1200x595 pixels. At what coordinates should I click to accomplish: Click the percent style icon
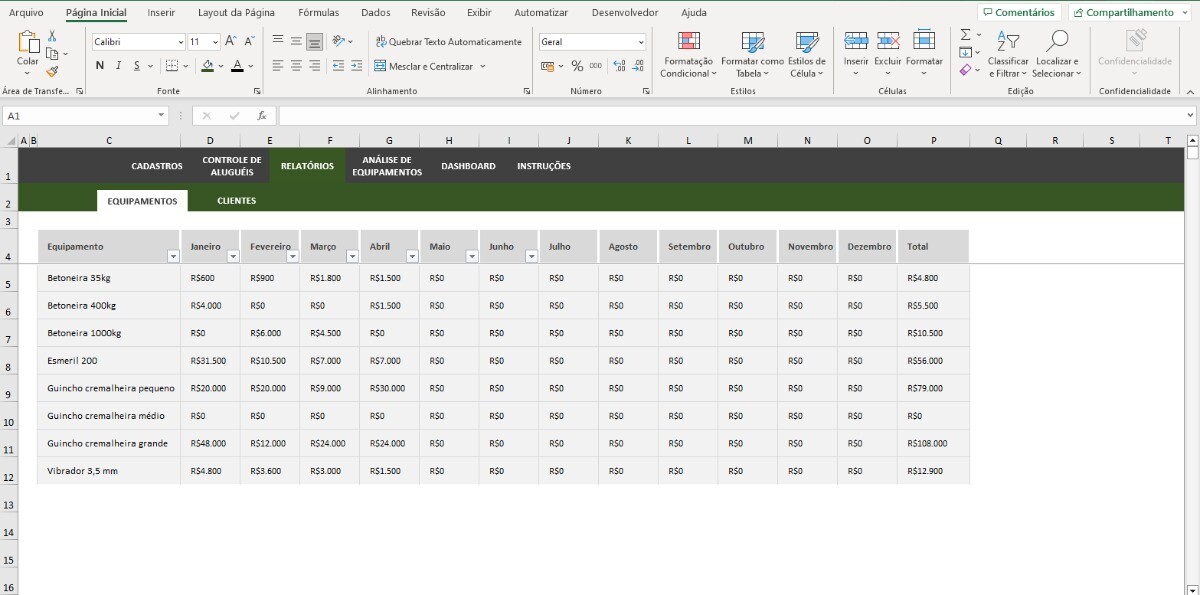[577, 66]
